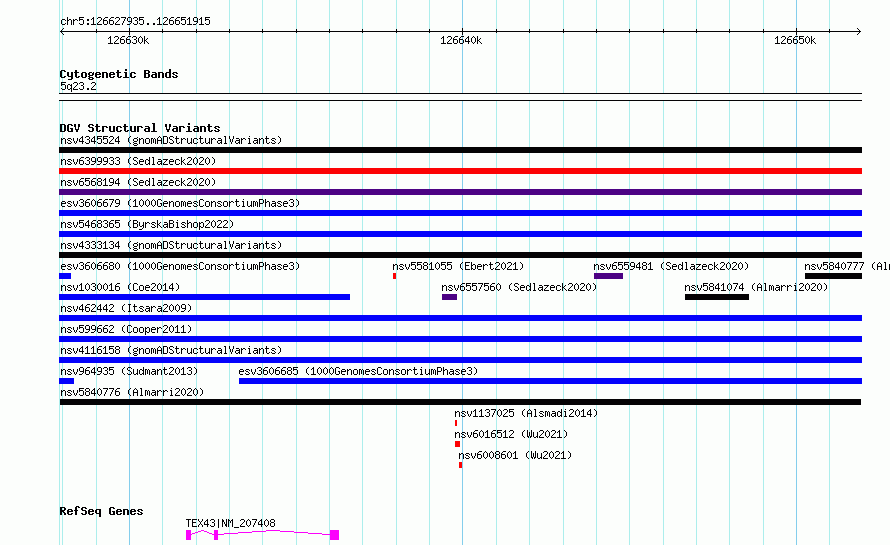Open nsv5468365 ByrskaBishop2022 label
Viewport: 890px width, 545px height.
point(147,224)
